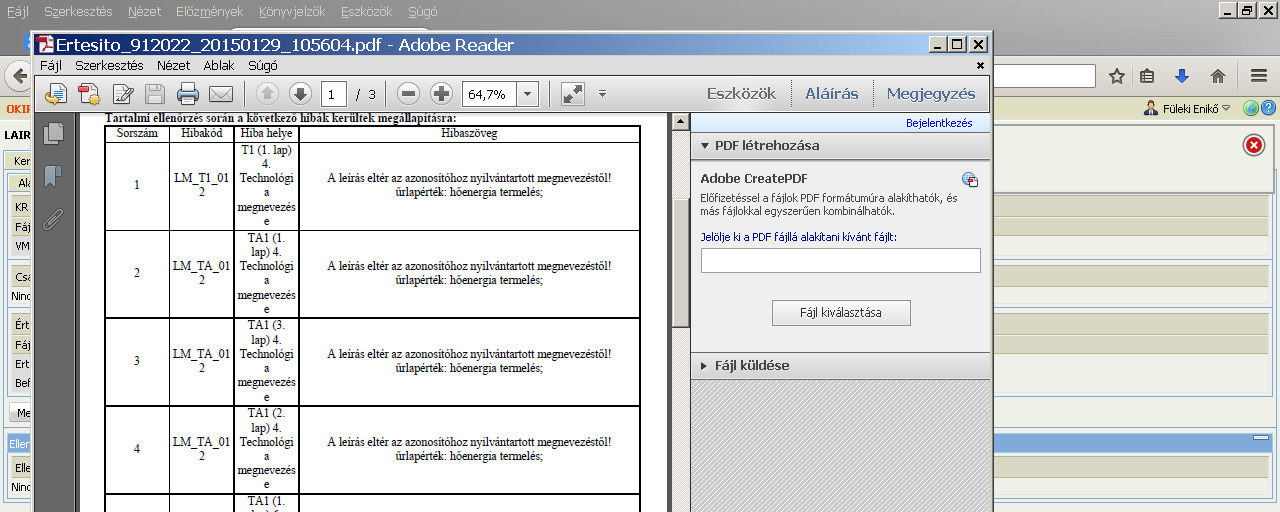Click the Adobe CreatePDF online service icon
Screen dimensions: 1280x512
click(x=969, y=180)
